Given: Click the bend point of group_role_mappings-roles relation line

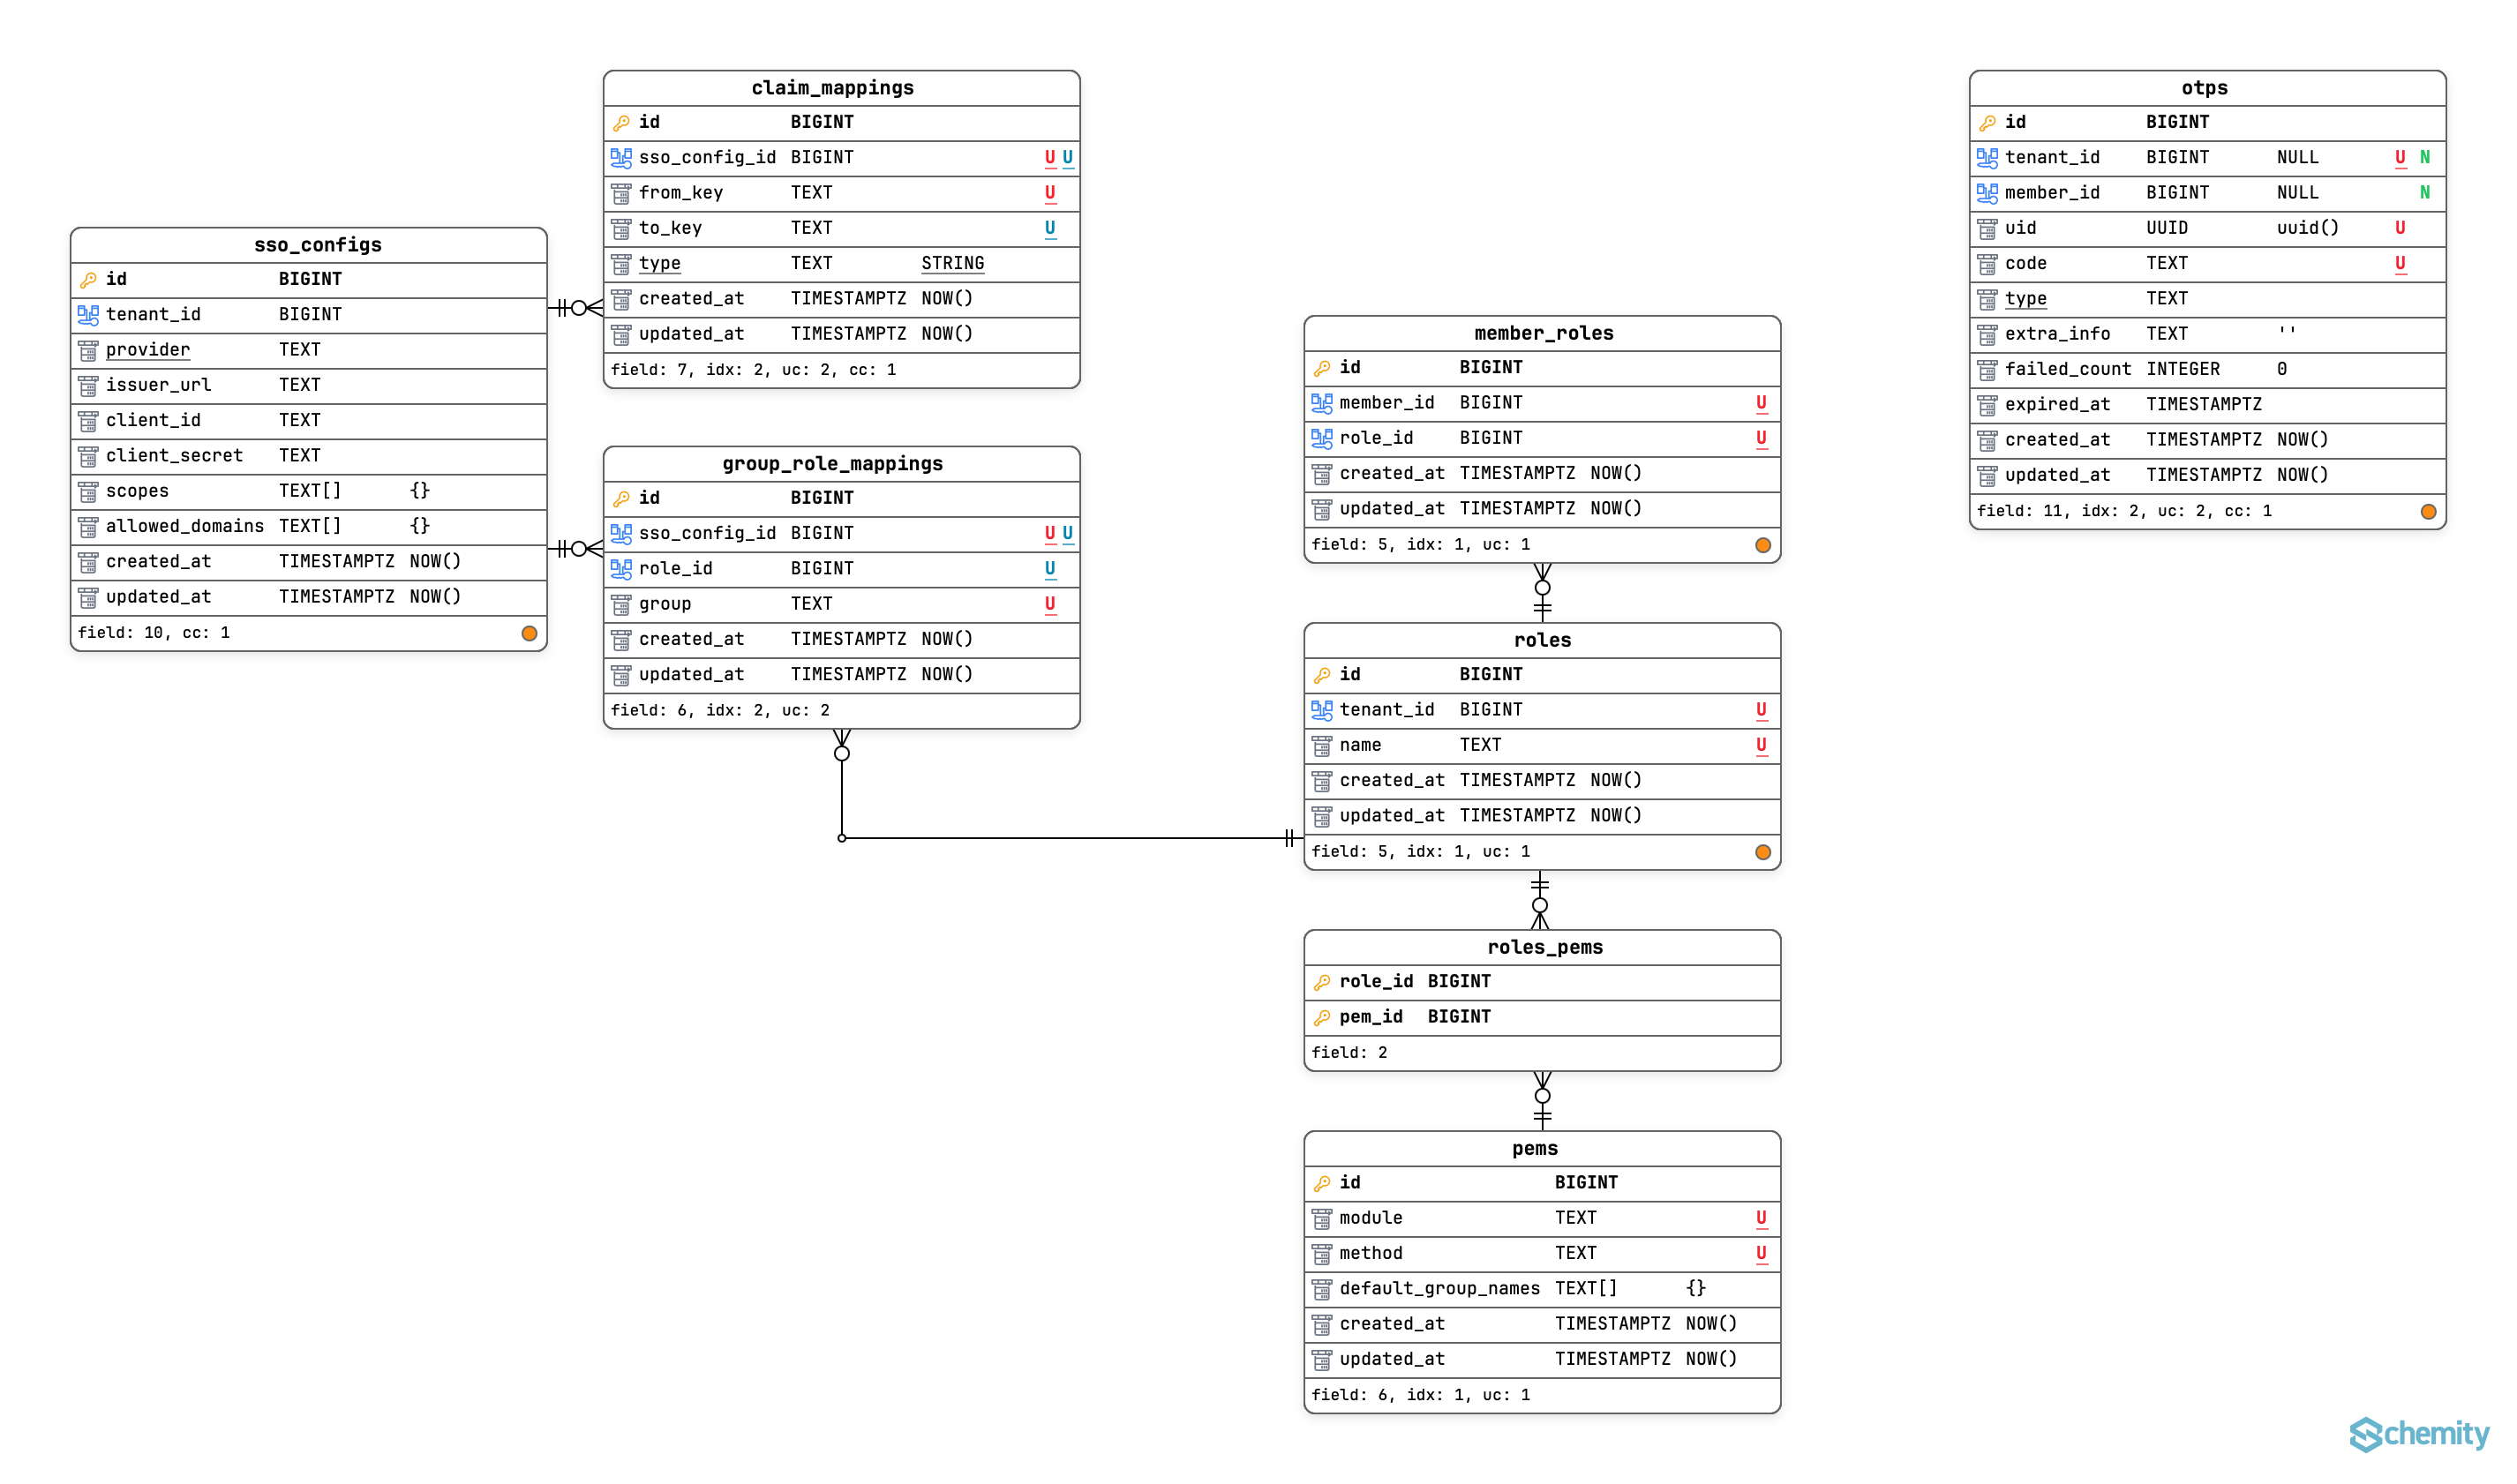Looking at the screenshot, I should (842, 838).
